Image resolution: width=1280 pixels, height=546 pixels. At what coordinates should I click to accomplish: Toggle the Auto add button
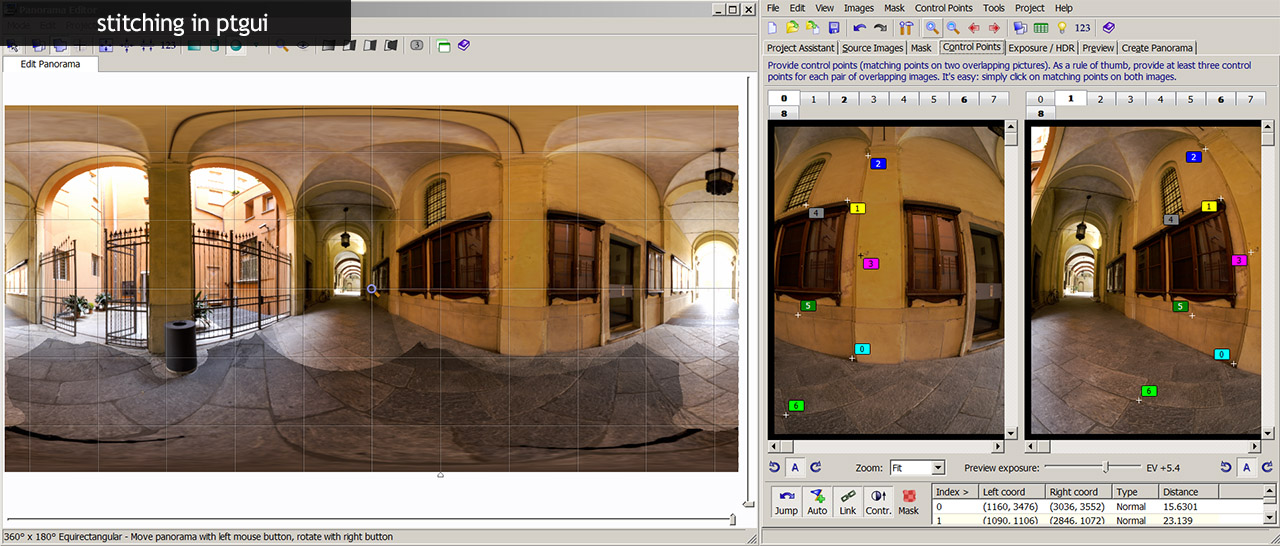pyautogui.click(x=817, y=502)
